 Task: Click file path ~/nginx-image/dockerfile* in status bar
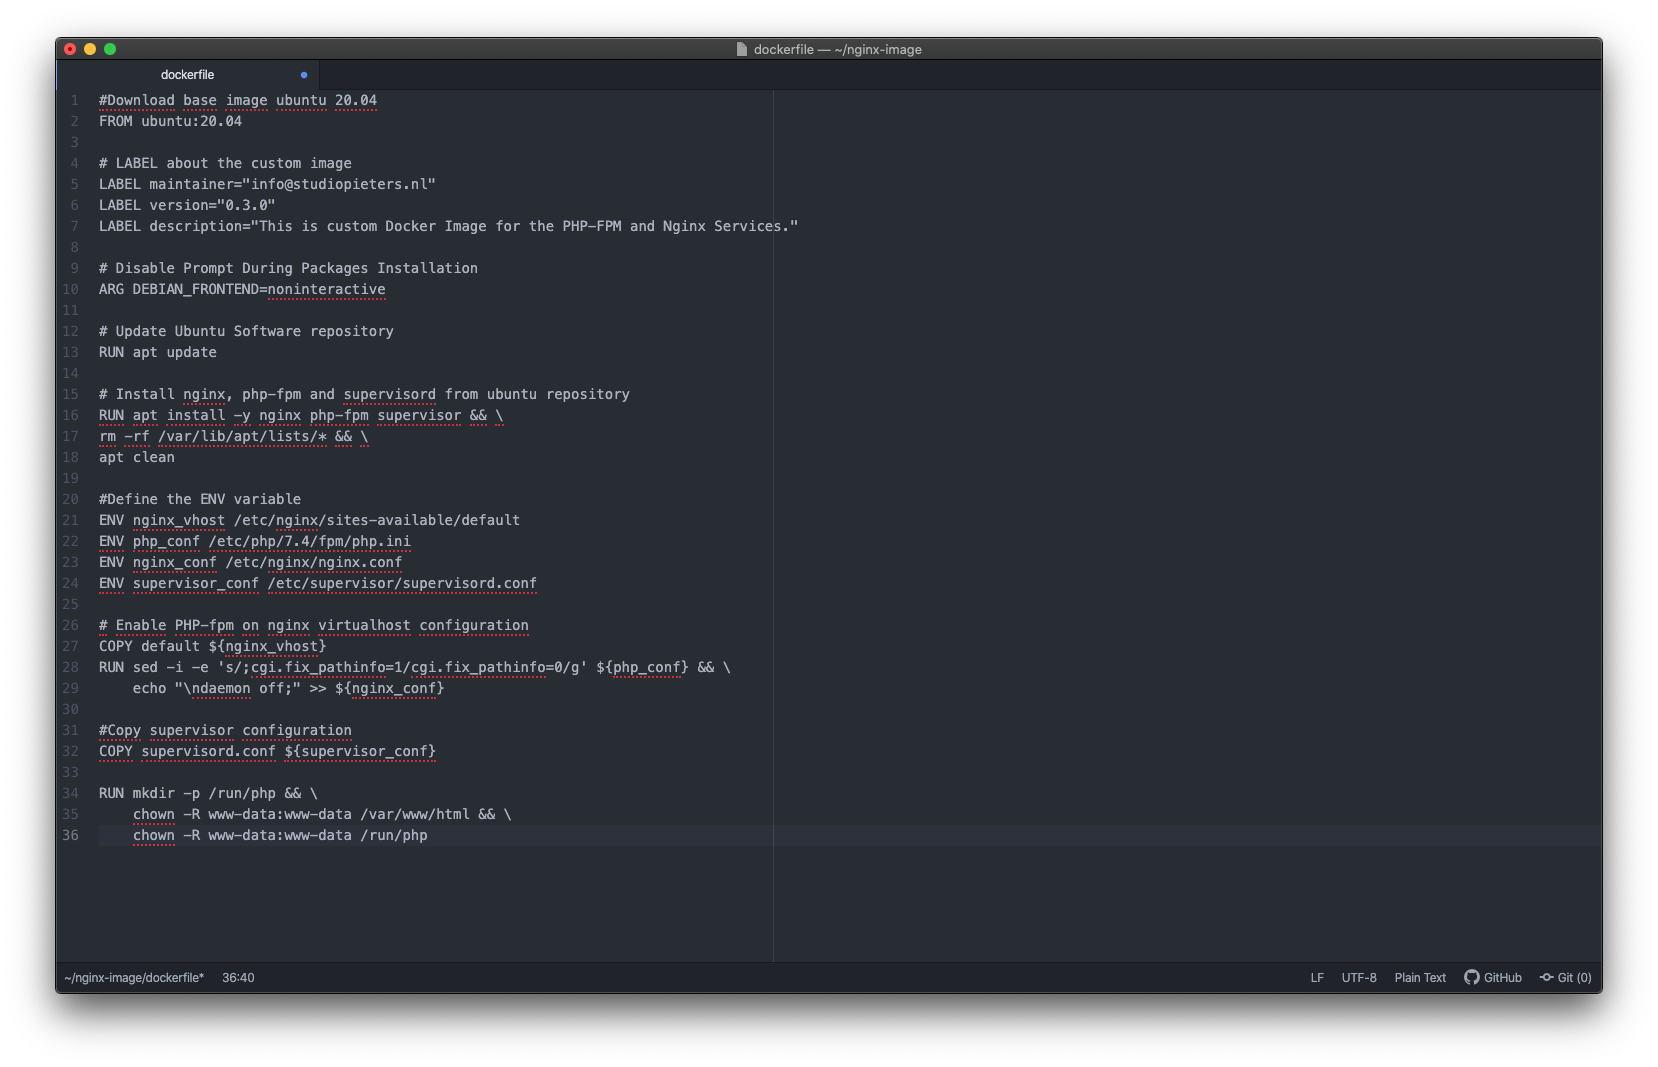134,977
